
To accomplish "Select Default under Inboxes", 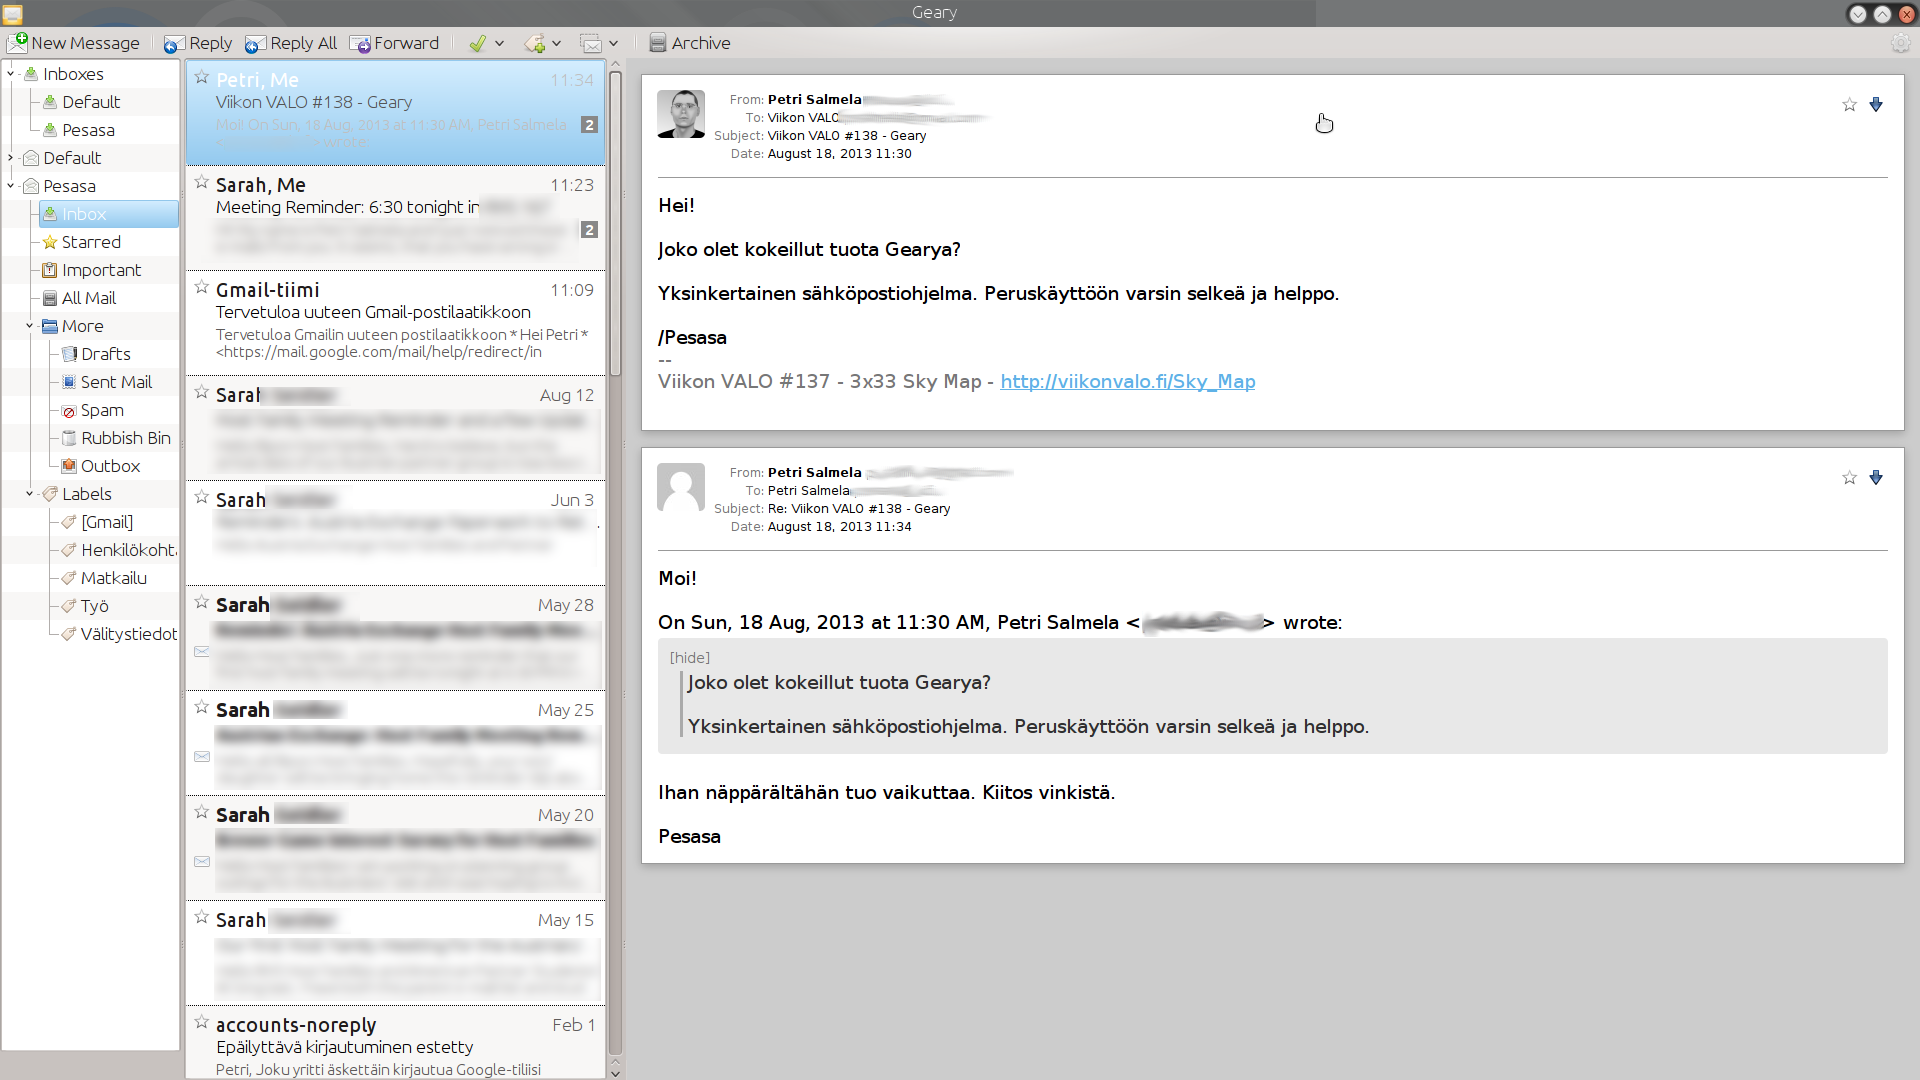I will 90,102.
